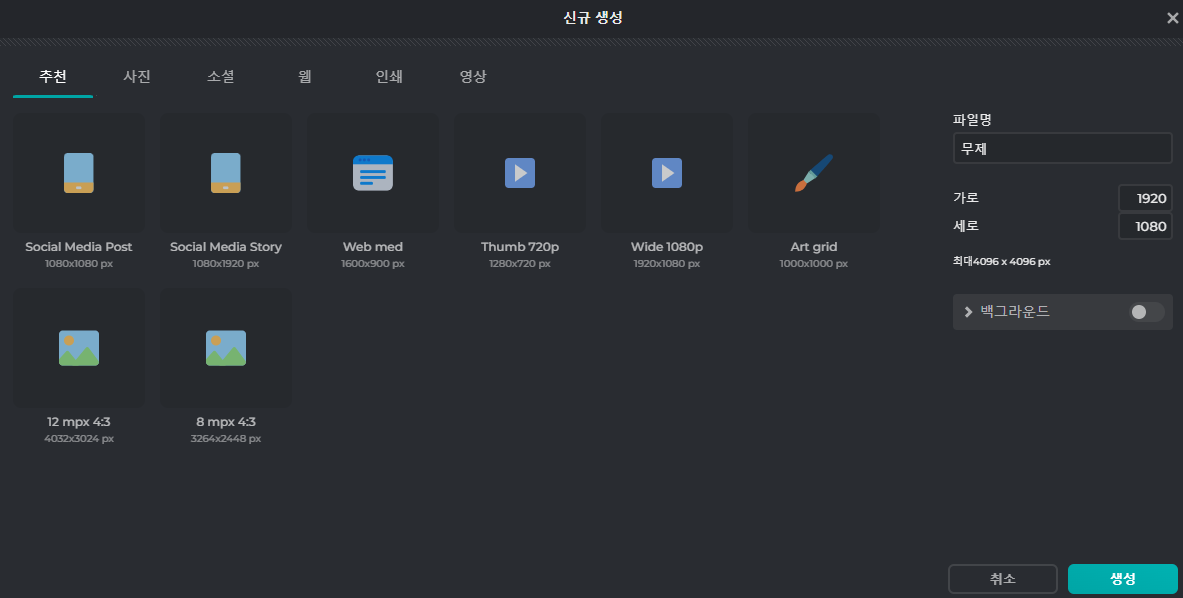Choose the 8 mpx 4:3 image icon

tap(226, 348)
